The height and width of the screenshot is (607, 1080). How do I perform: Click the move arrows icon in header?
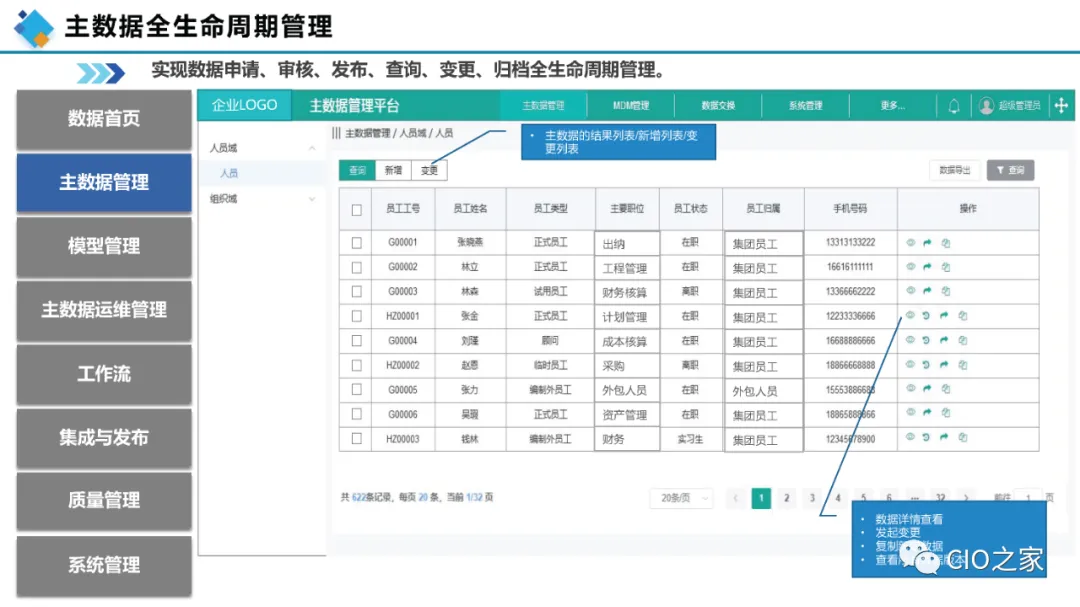click(1061, 106)
